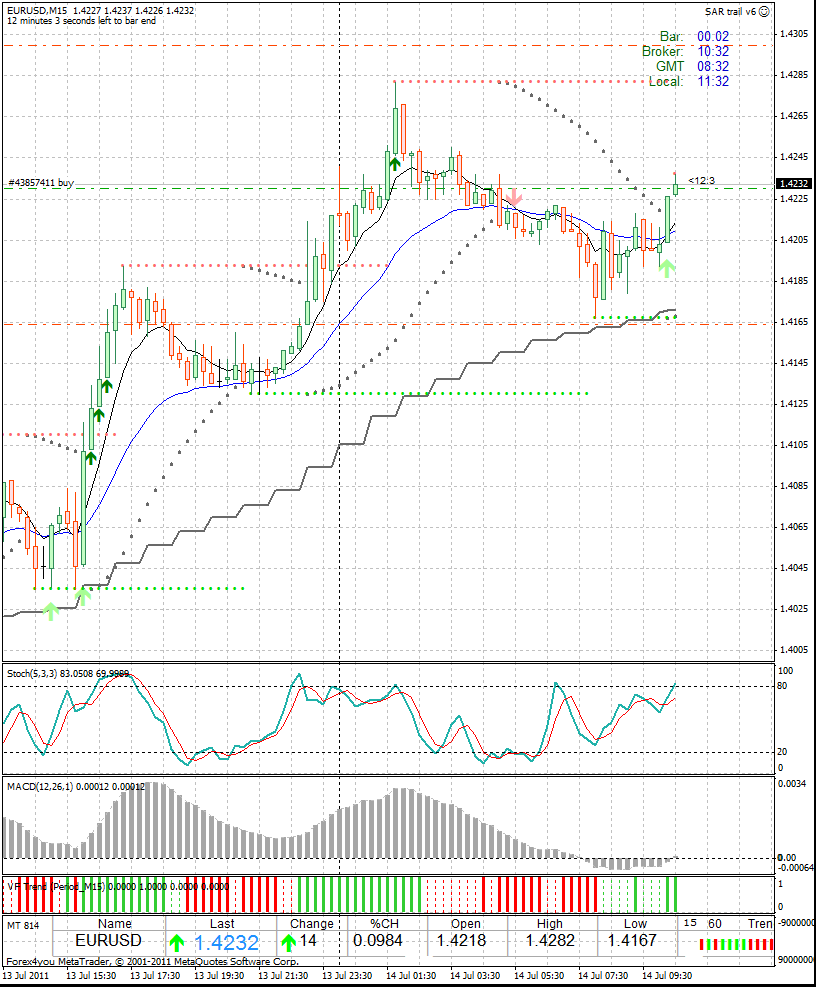
Task: Click the 13 Jul 19:30 time axis label
Action: [219, 976]
